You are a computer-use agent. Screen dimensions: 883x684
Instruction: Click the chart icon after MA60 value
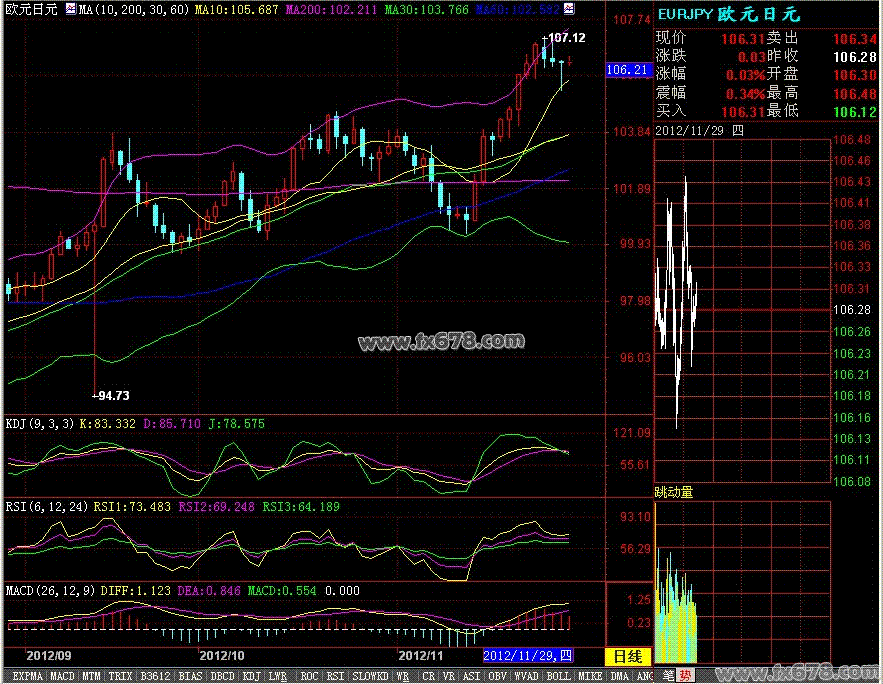click(569, 9)
